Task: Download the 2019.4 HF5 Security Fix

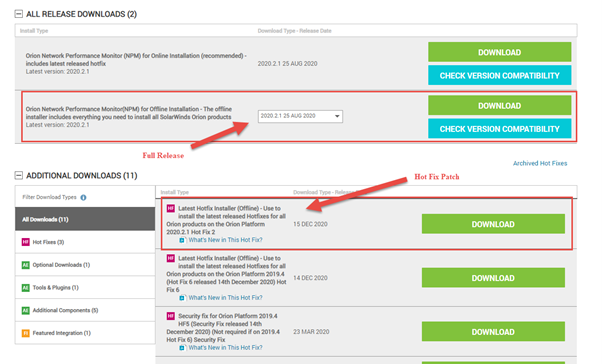Action: 493,332
